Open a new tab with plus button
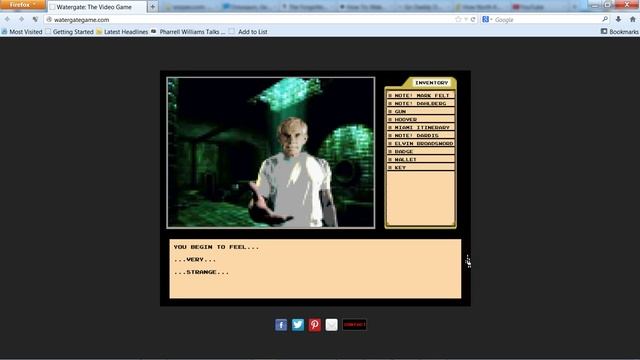Screen dimensions: 640x360 [x=152, y=7]
